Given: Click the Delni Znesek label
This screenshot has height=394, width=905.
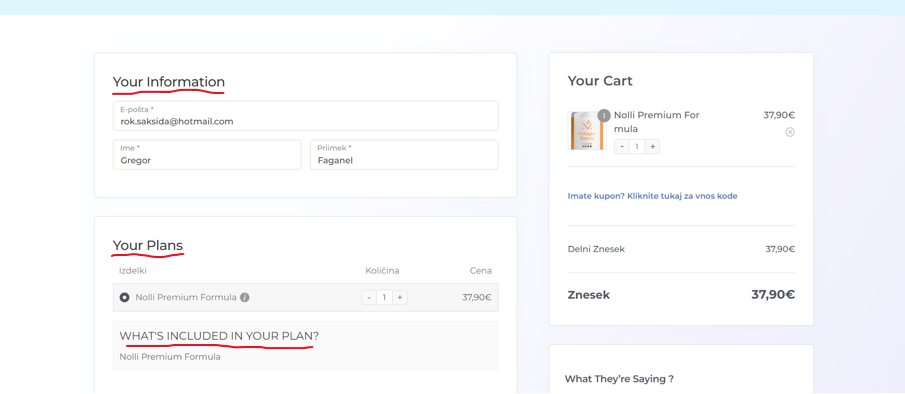Looking at the screenshot, I should pyautogui.click(x=596, y=249).
